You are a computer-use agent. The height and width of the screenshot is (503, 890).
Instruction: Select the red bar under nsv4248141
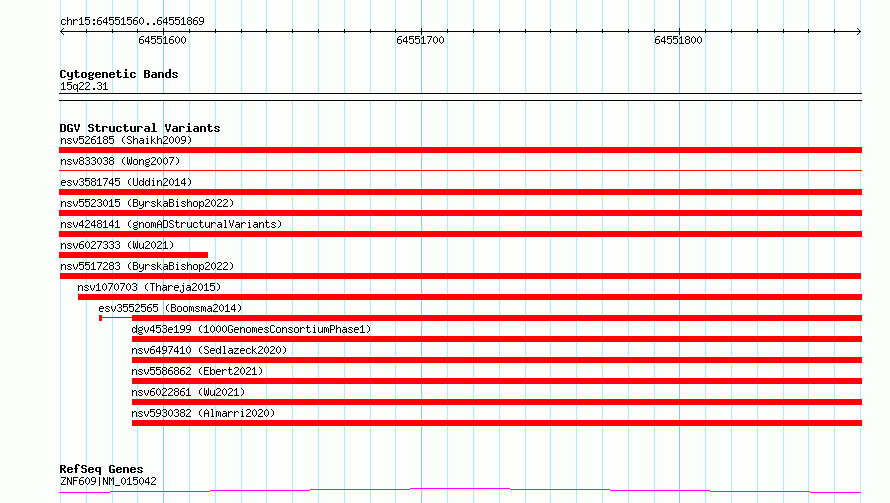point(460,234)
